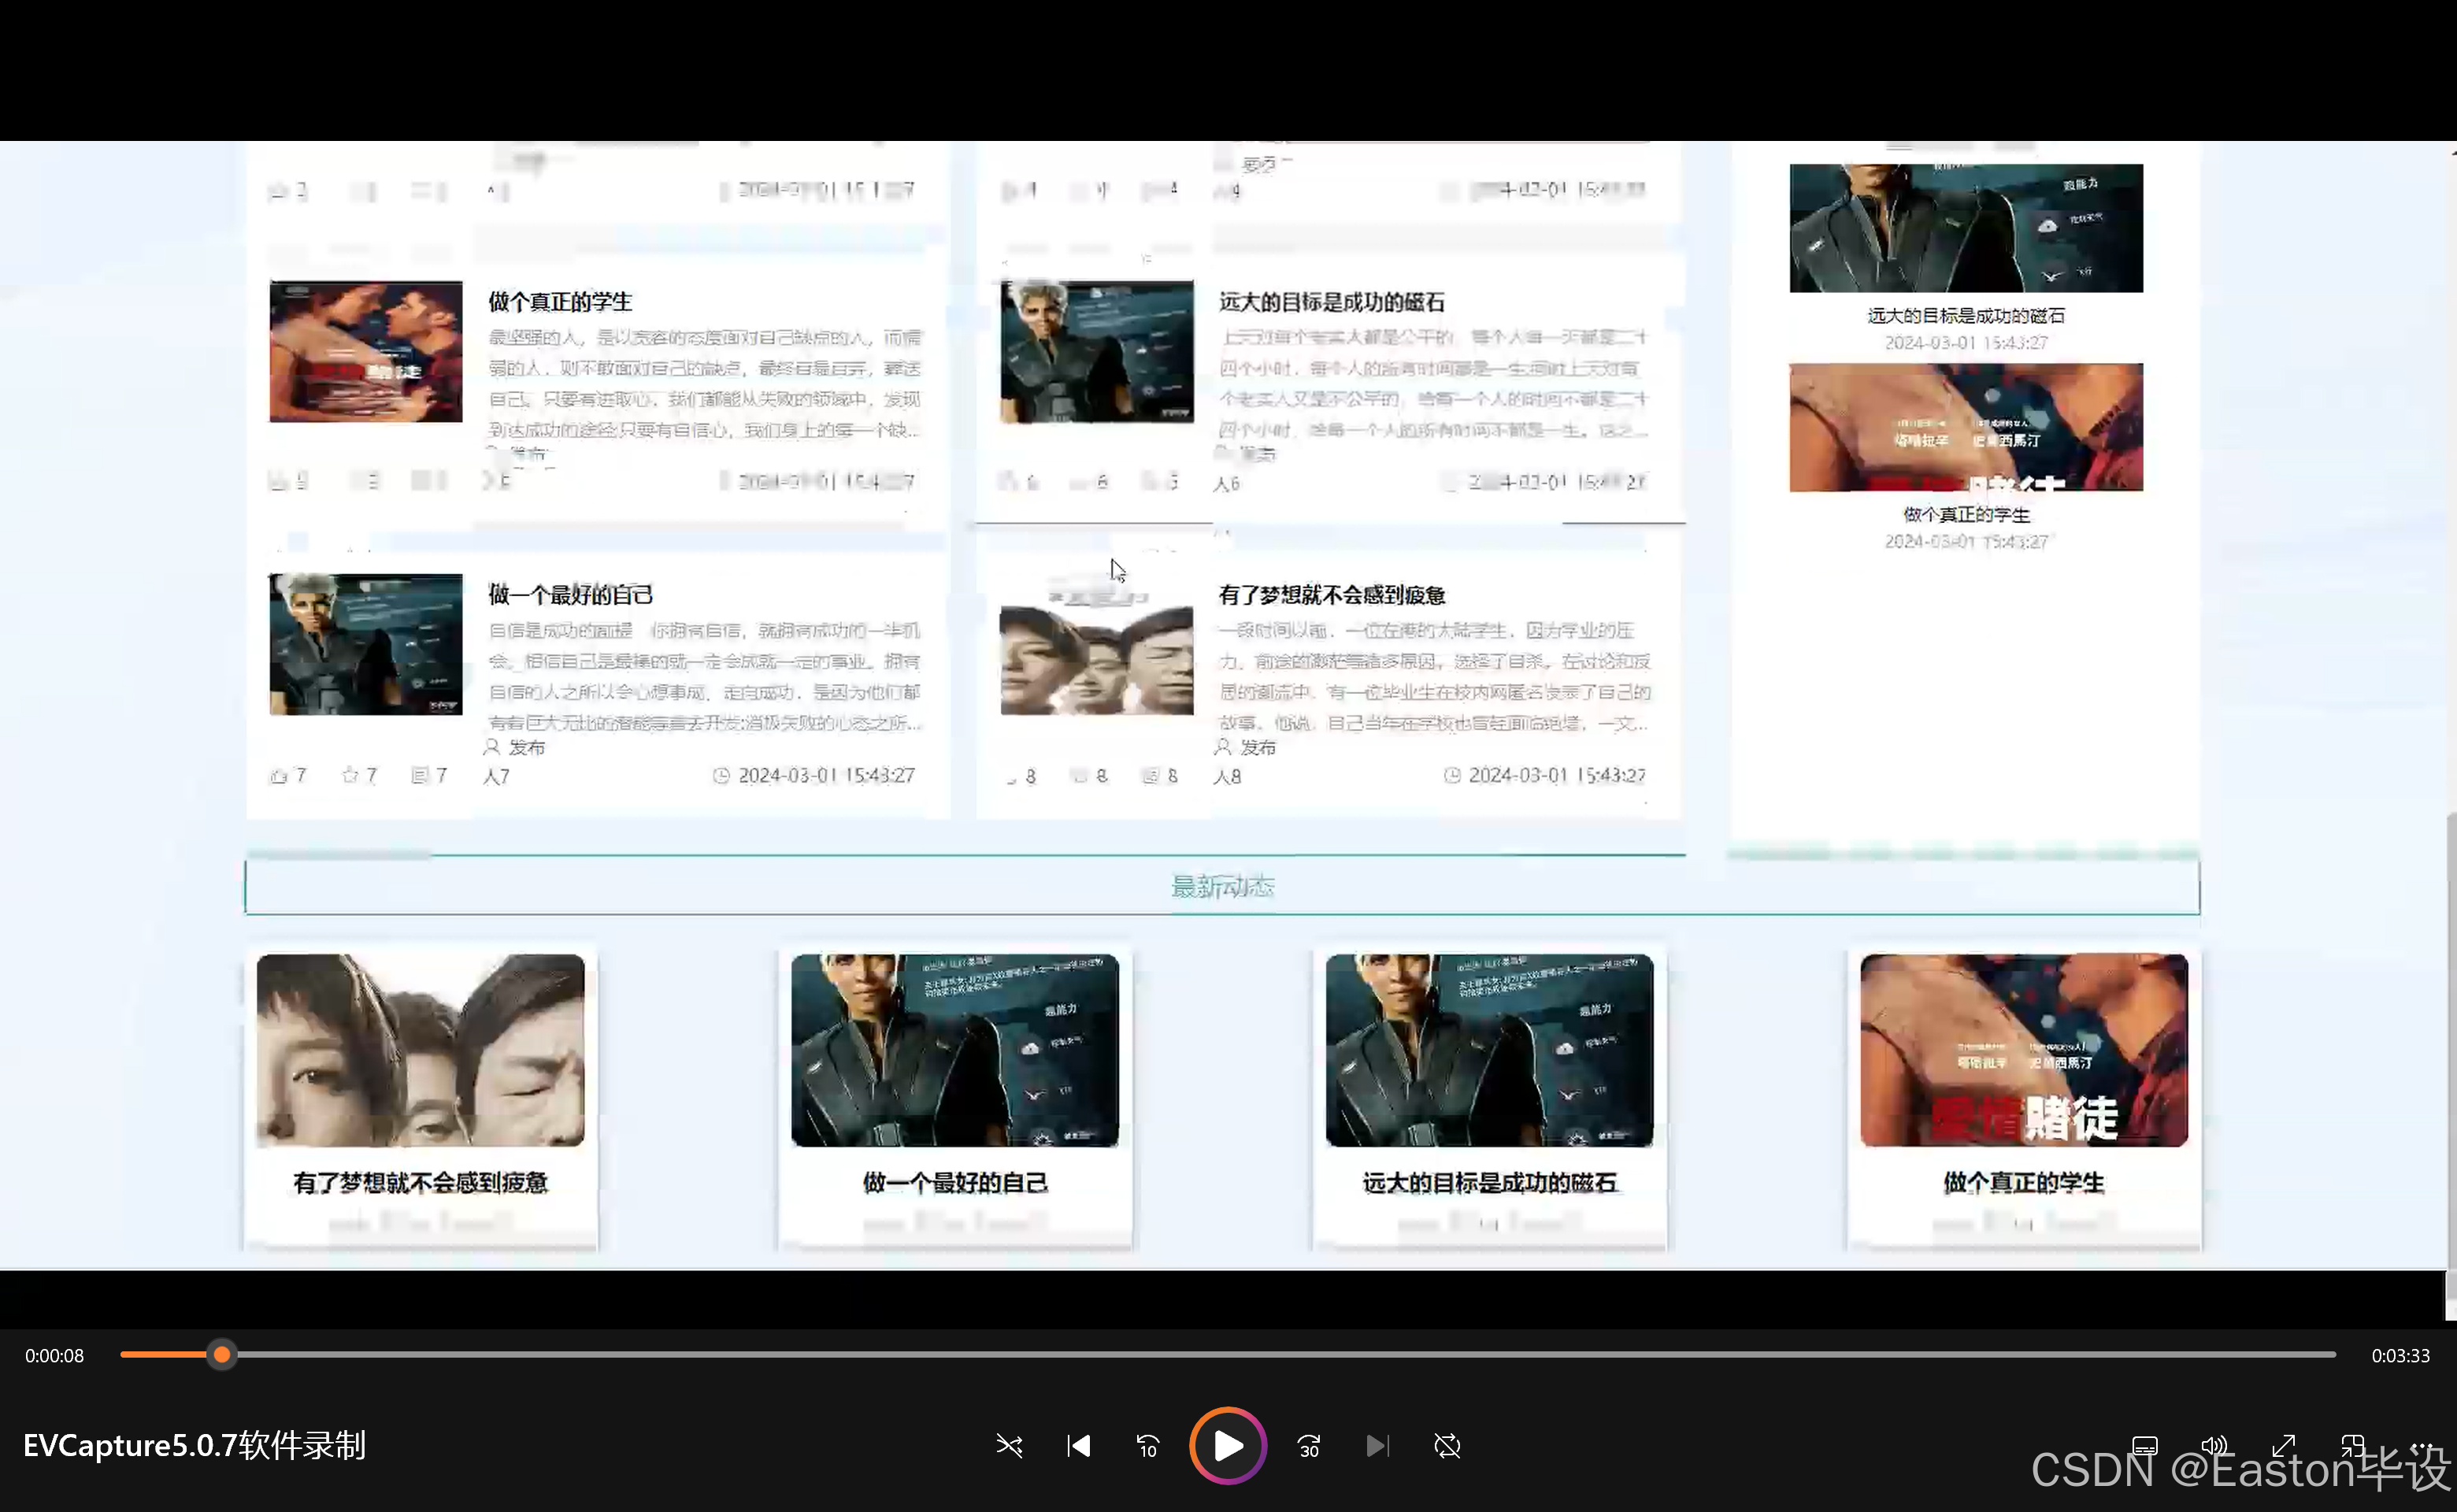Viewport: 2457px width, 1512px height.
Task: Open the article 远大的目标是成功的磁石 in the list
Action: coord(1332,302)
